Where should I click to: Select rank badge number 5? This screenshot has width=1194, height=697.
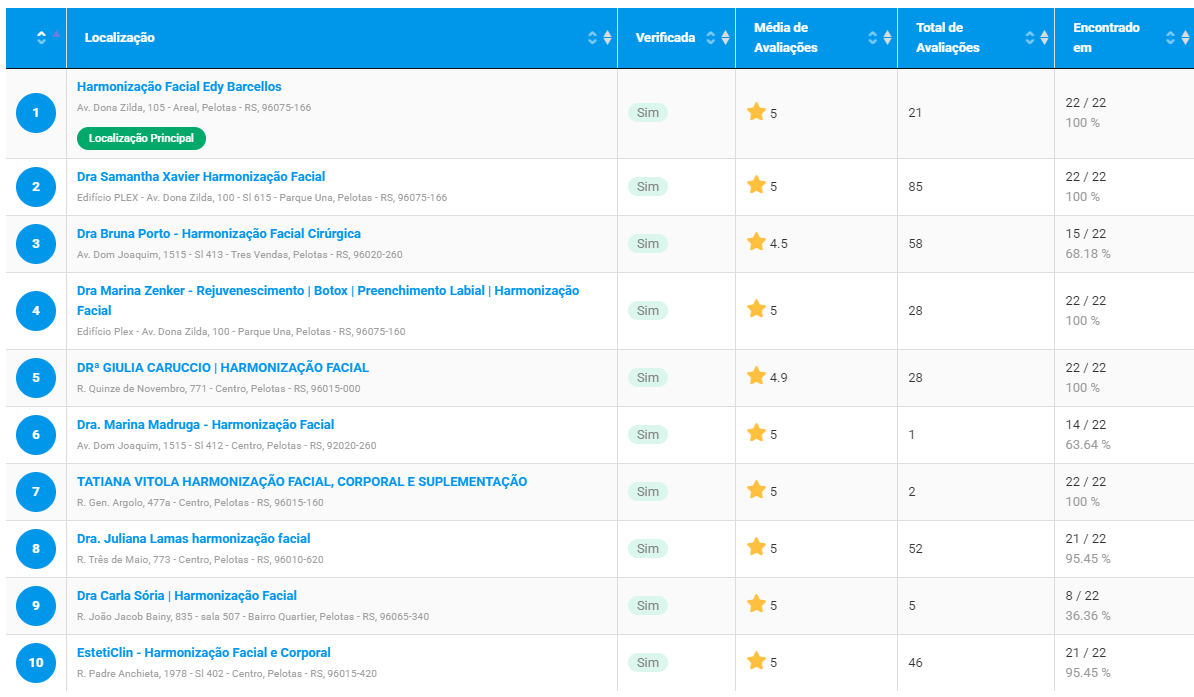point(36,378)
